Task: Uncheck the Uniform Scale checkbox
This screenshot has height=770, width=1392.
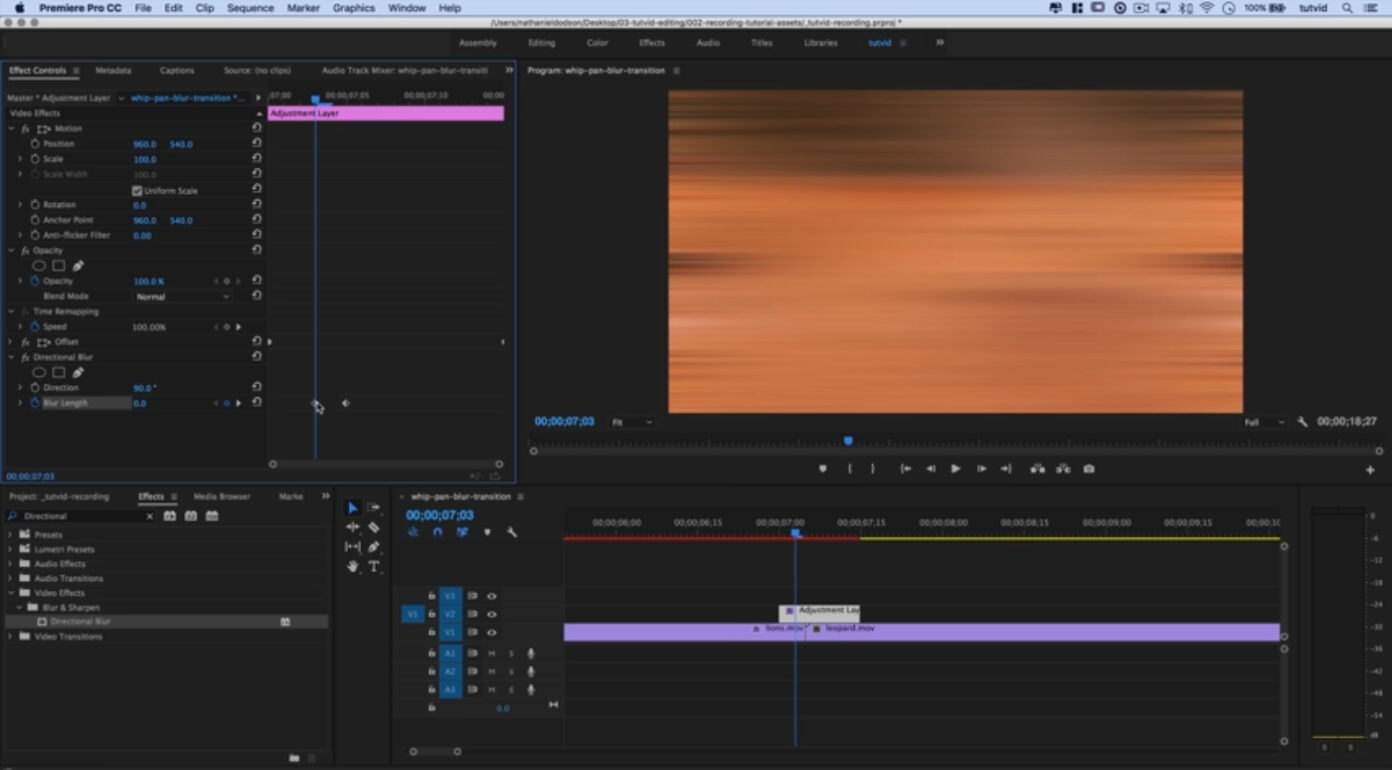Action: click(137, 190)
